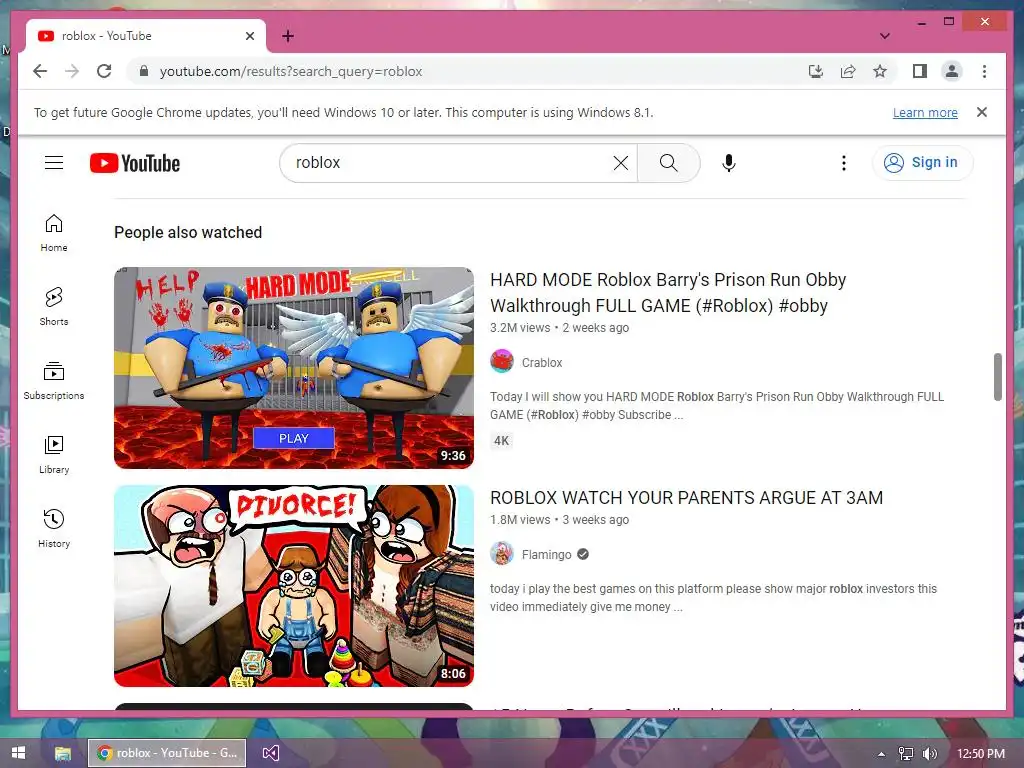Image resolution: width=1024 pixels, height=768 pixels.
Task: Dismiss the Chrome update notification bar
Action: (x=982, y=112)
